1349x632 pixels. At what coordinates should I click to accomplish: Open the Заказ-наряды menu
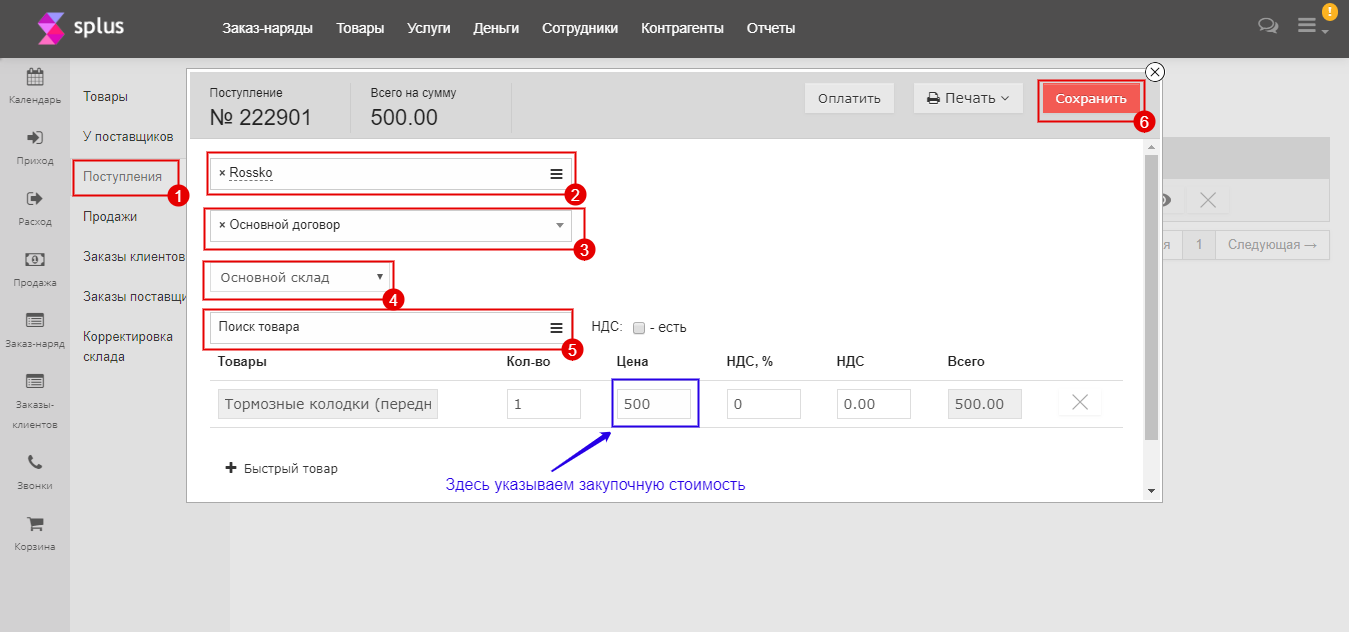click(267, 28)
